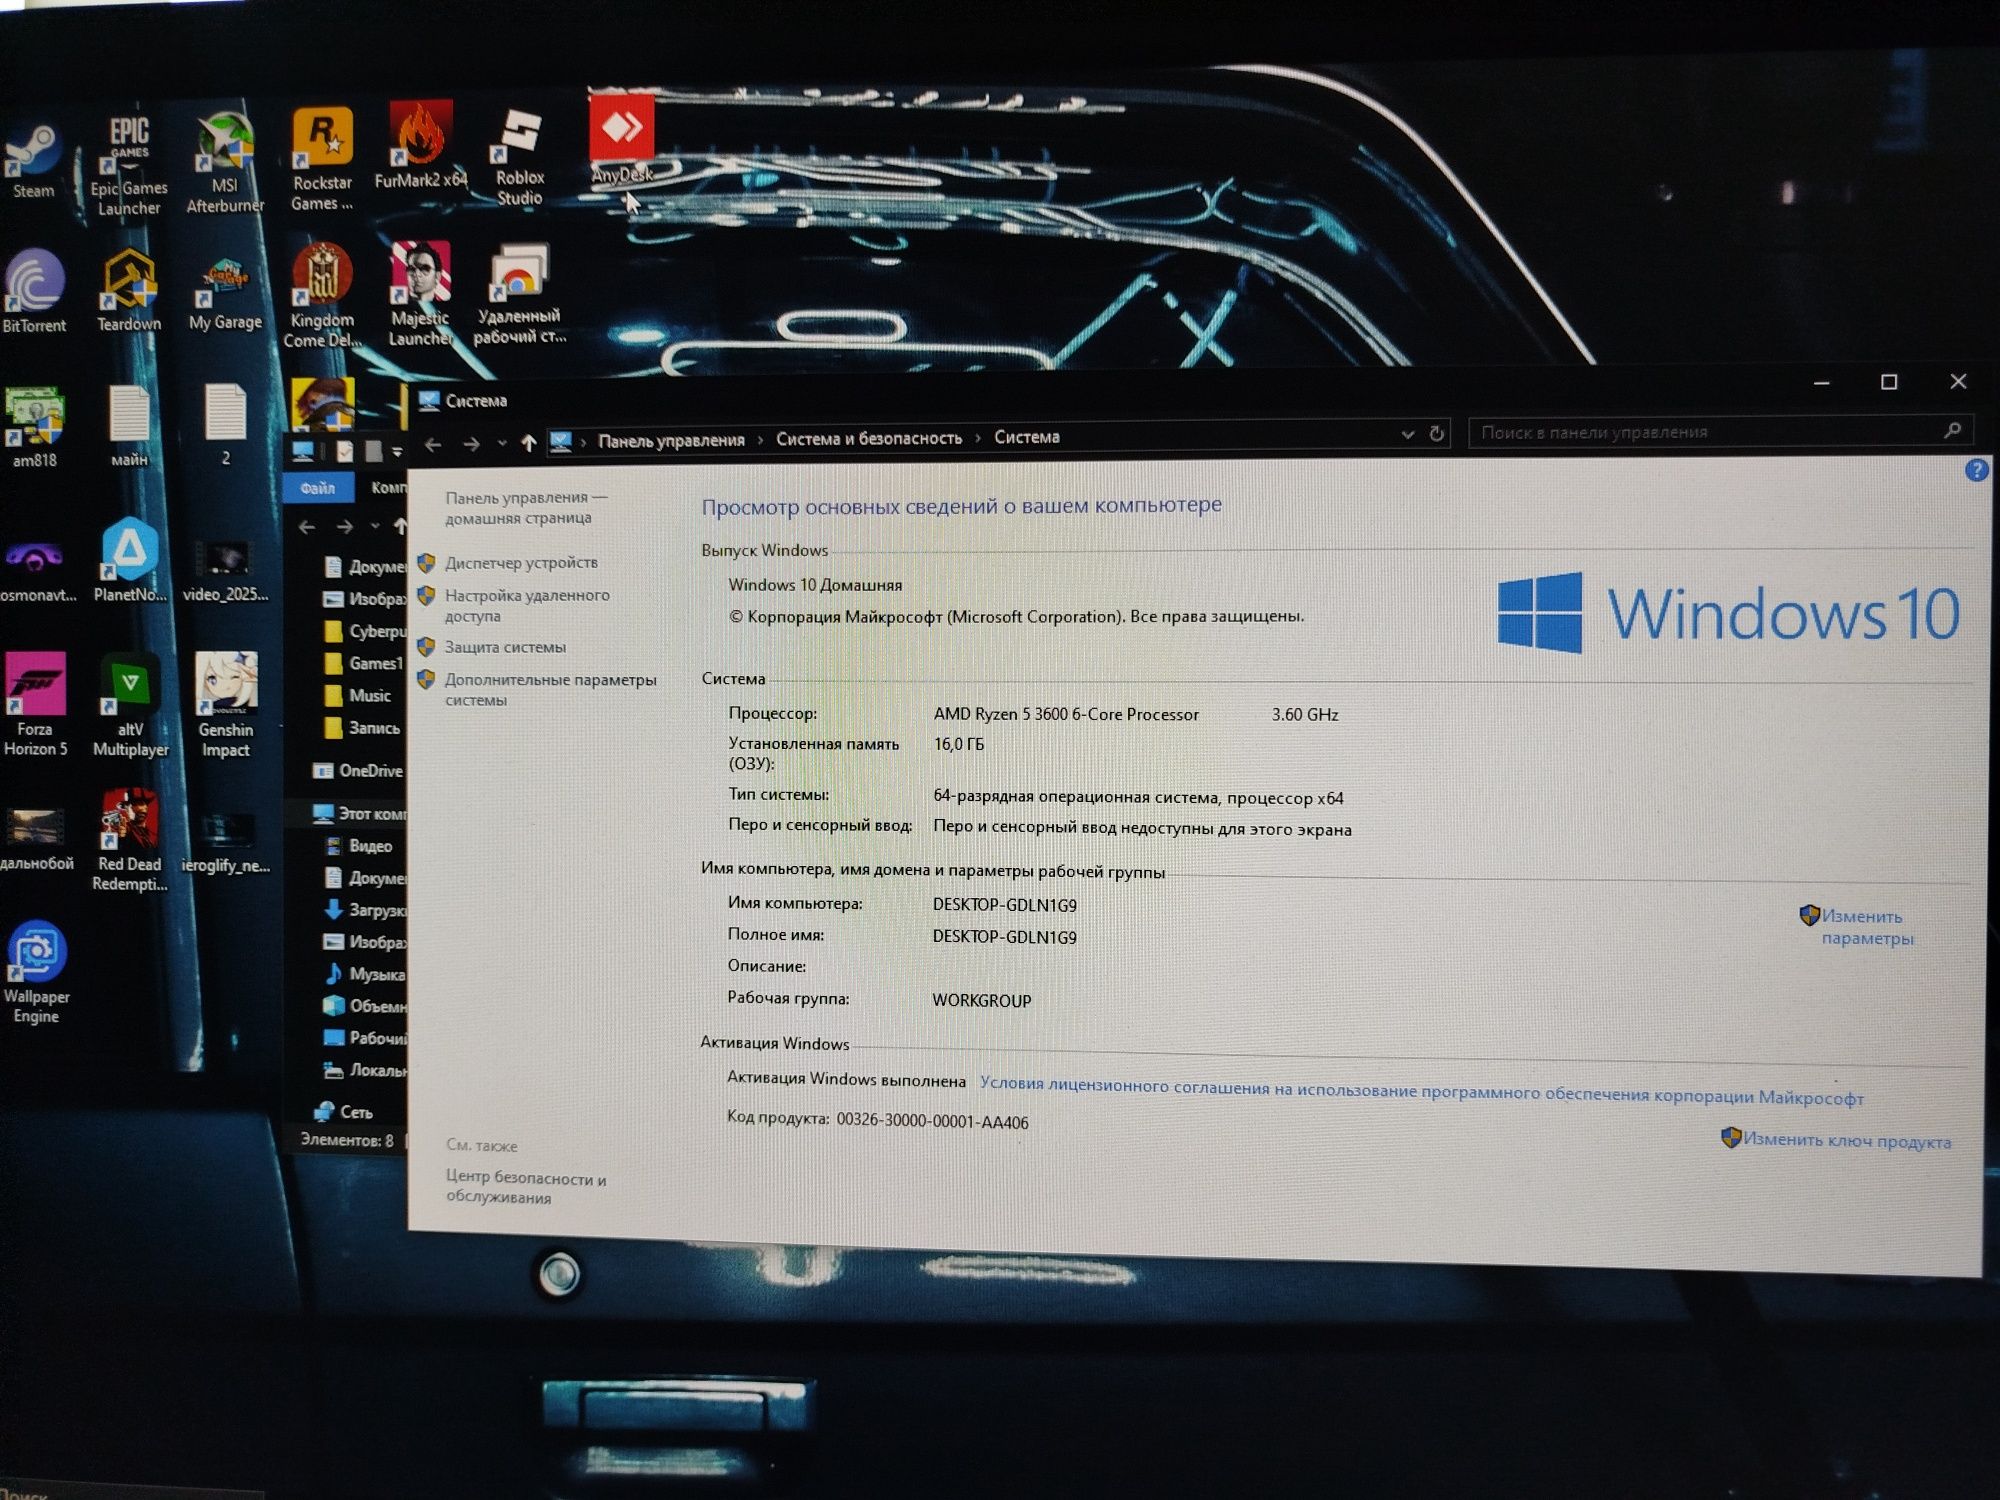Open Настройка удаленного доступа link
The width and height of the screenshot is (2000, 1500).
[x=527, y=605]
